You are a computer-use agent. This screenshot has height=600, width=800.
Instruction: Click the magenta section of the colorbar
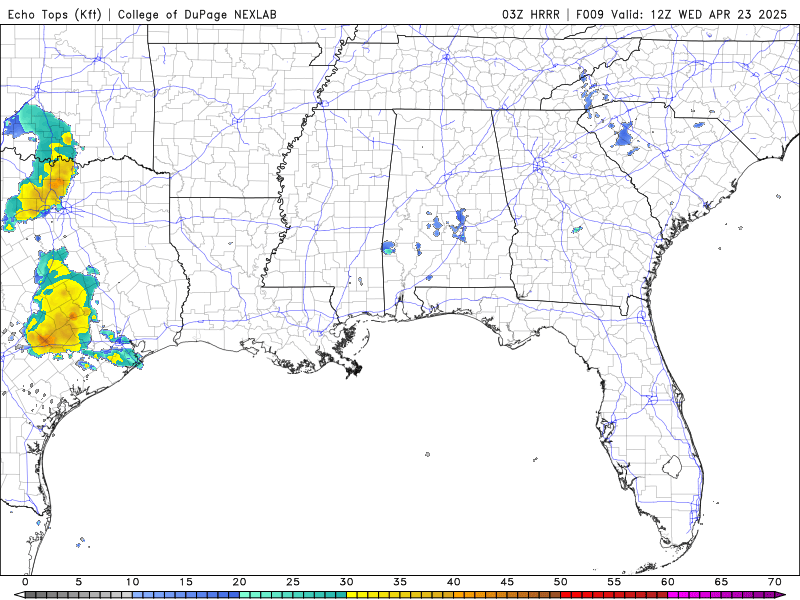point(721,595)
